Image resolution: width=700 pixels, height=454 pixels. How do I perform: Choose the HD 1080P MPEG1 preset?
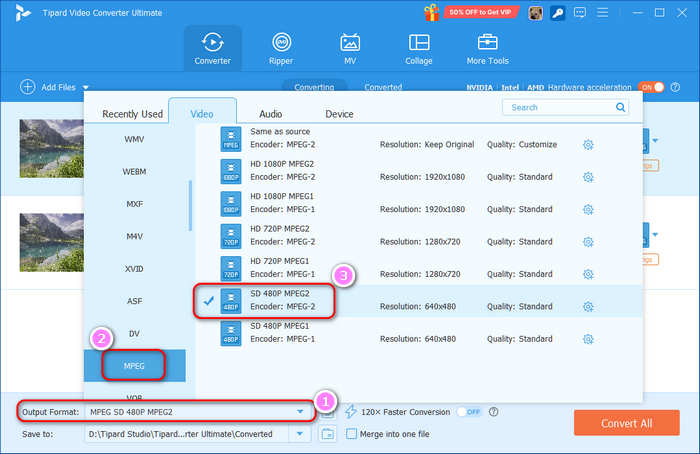419,204
